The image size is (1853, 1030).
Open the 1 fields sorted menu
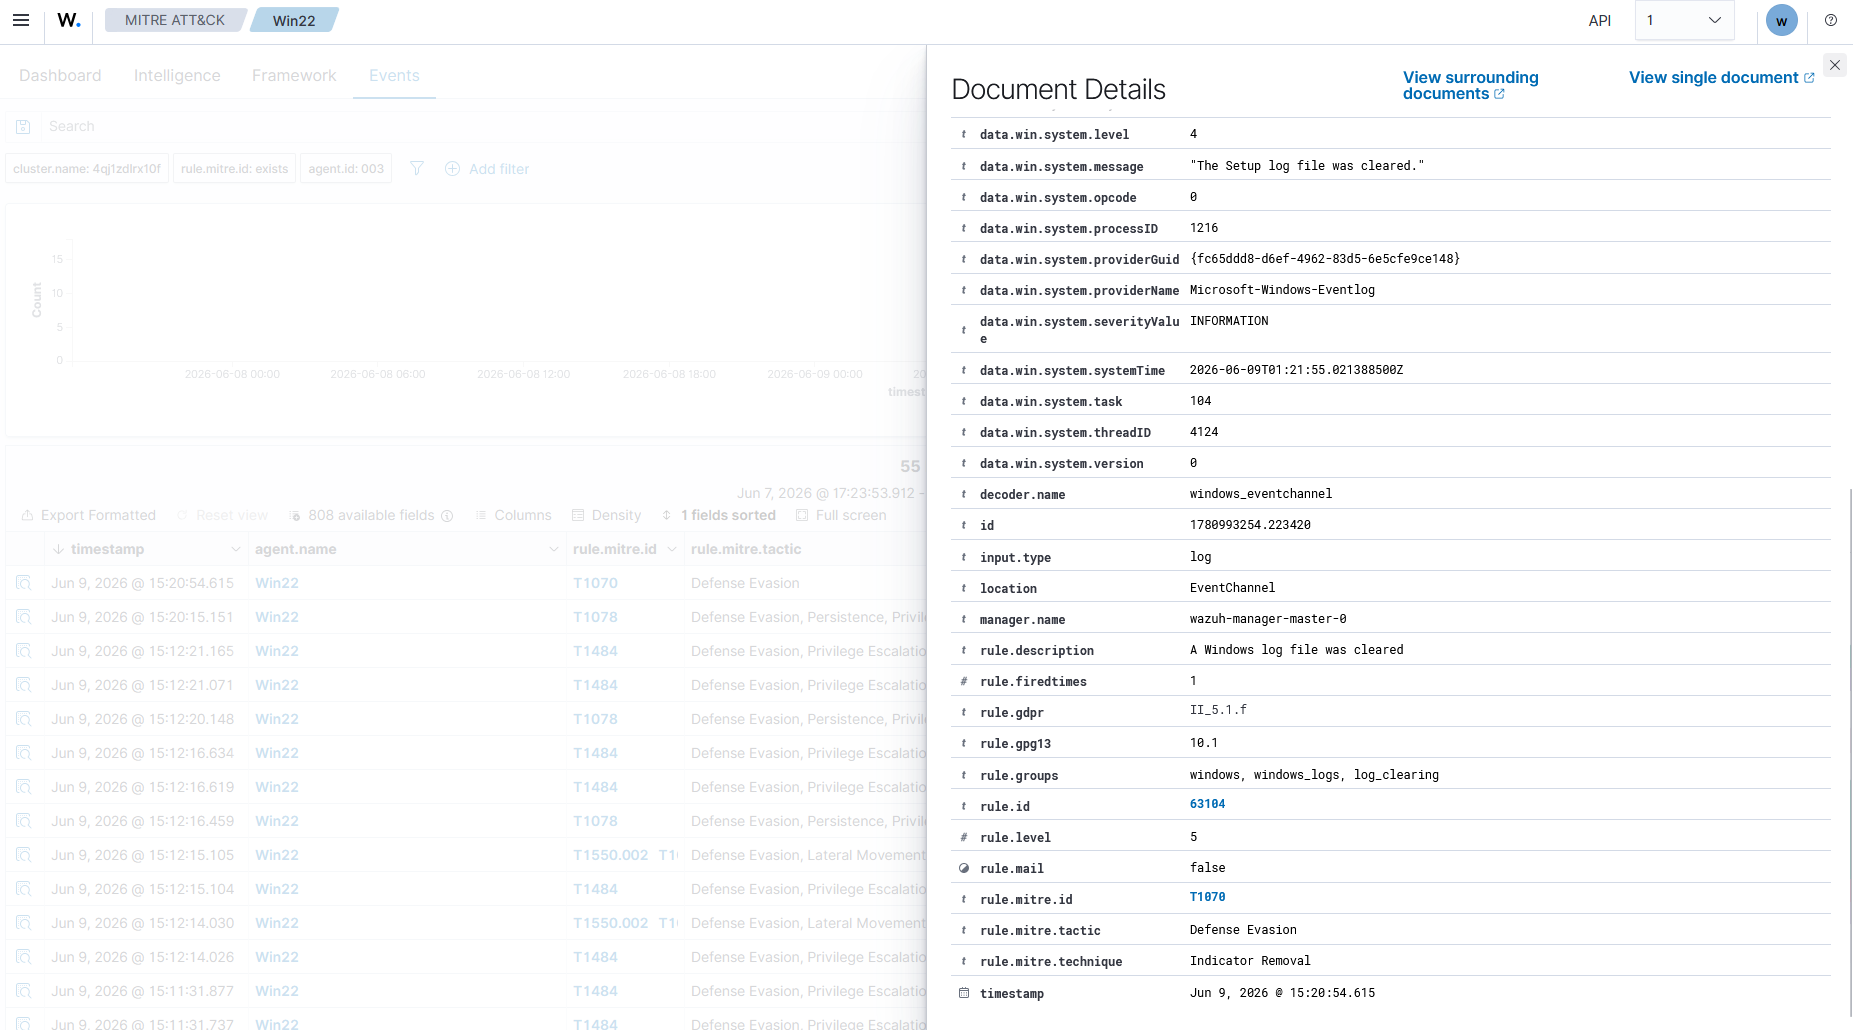click(x=718, y=515)
